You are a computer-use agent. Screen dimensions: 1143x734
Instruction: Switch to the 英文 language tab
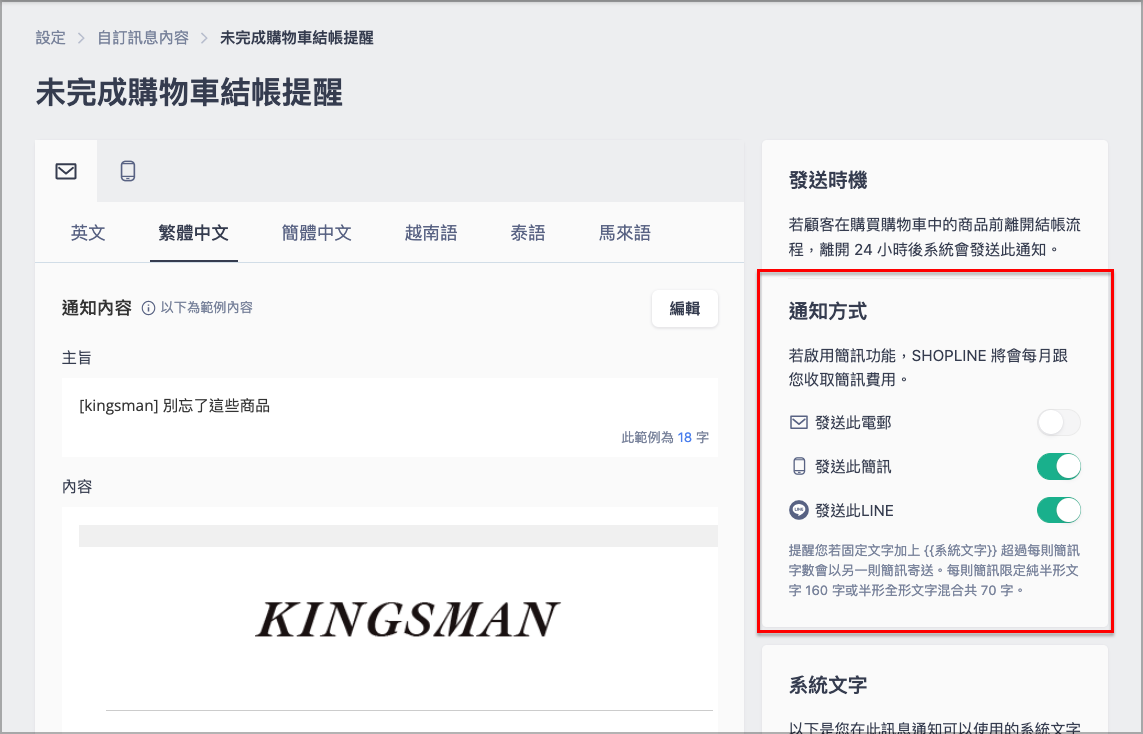point(88,233)
